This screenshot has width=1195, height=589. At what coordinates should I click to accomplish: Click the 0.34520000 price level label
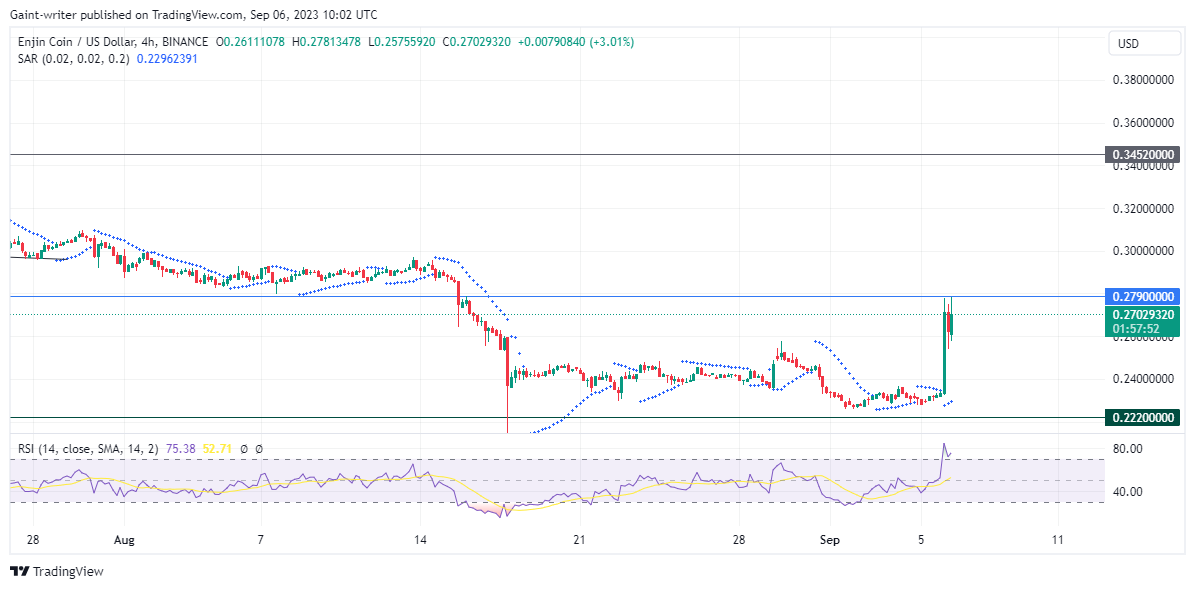point(1142,155)
